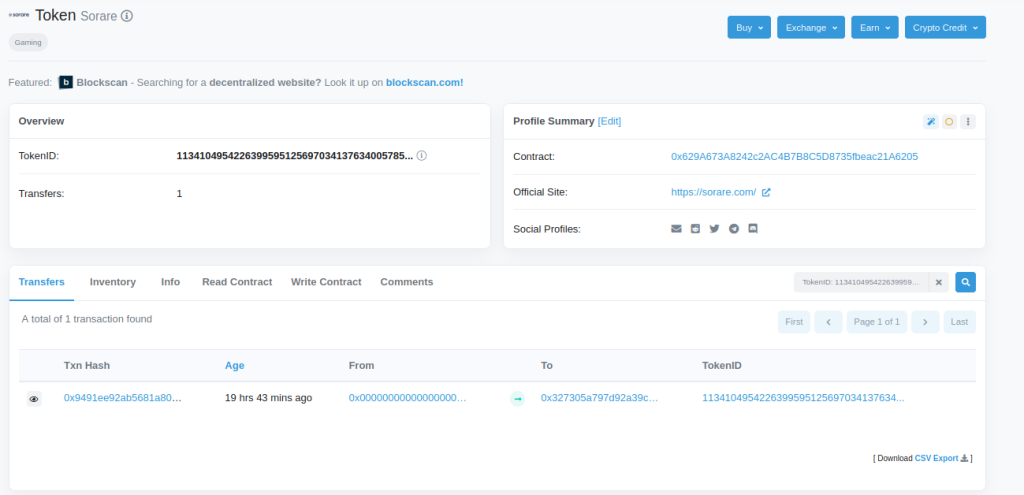Open the Twitter social profile icon
Screen dimensions: 1024x495
pyautogui.click(x=714, y=229)
